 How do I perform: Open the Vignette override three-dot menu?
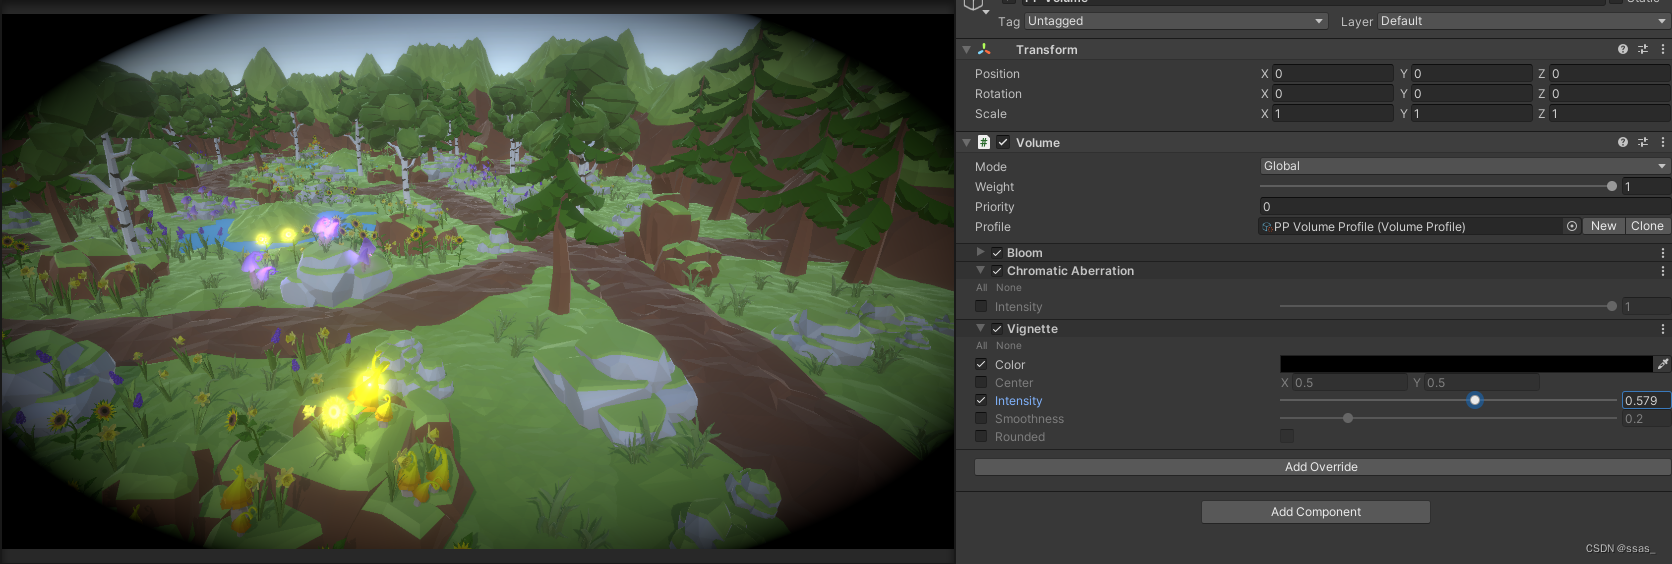[x=1663, y=329]
